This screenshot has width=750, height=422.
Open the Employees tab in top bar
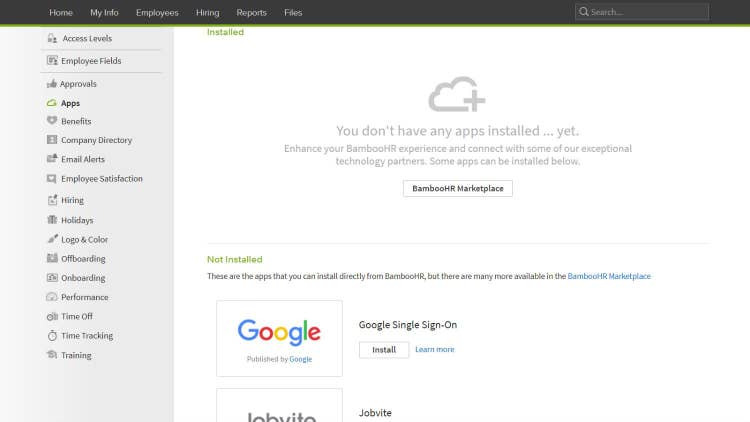click(x=157, y=12)
